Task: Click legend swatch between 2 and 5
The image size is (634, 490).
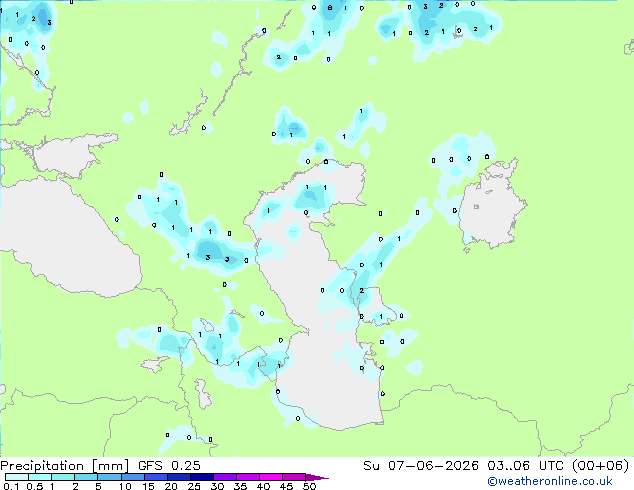Action: pyautogui.click(x=86, y=477)
